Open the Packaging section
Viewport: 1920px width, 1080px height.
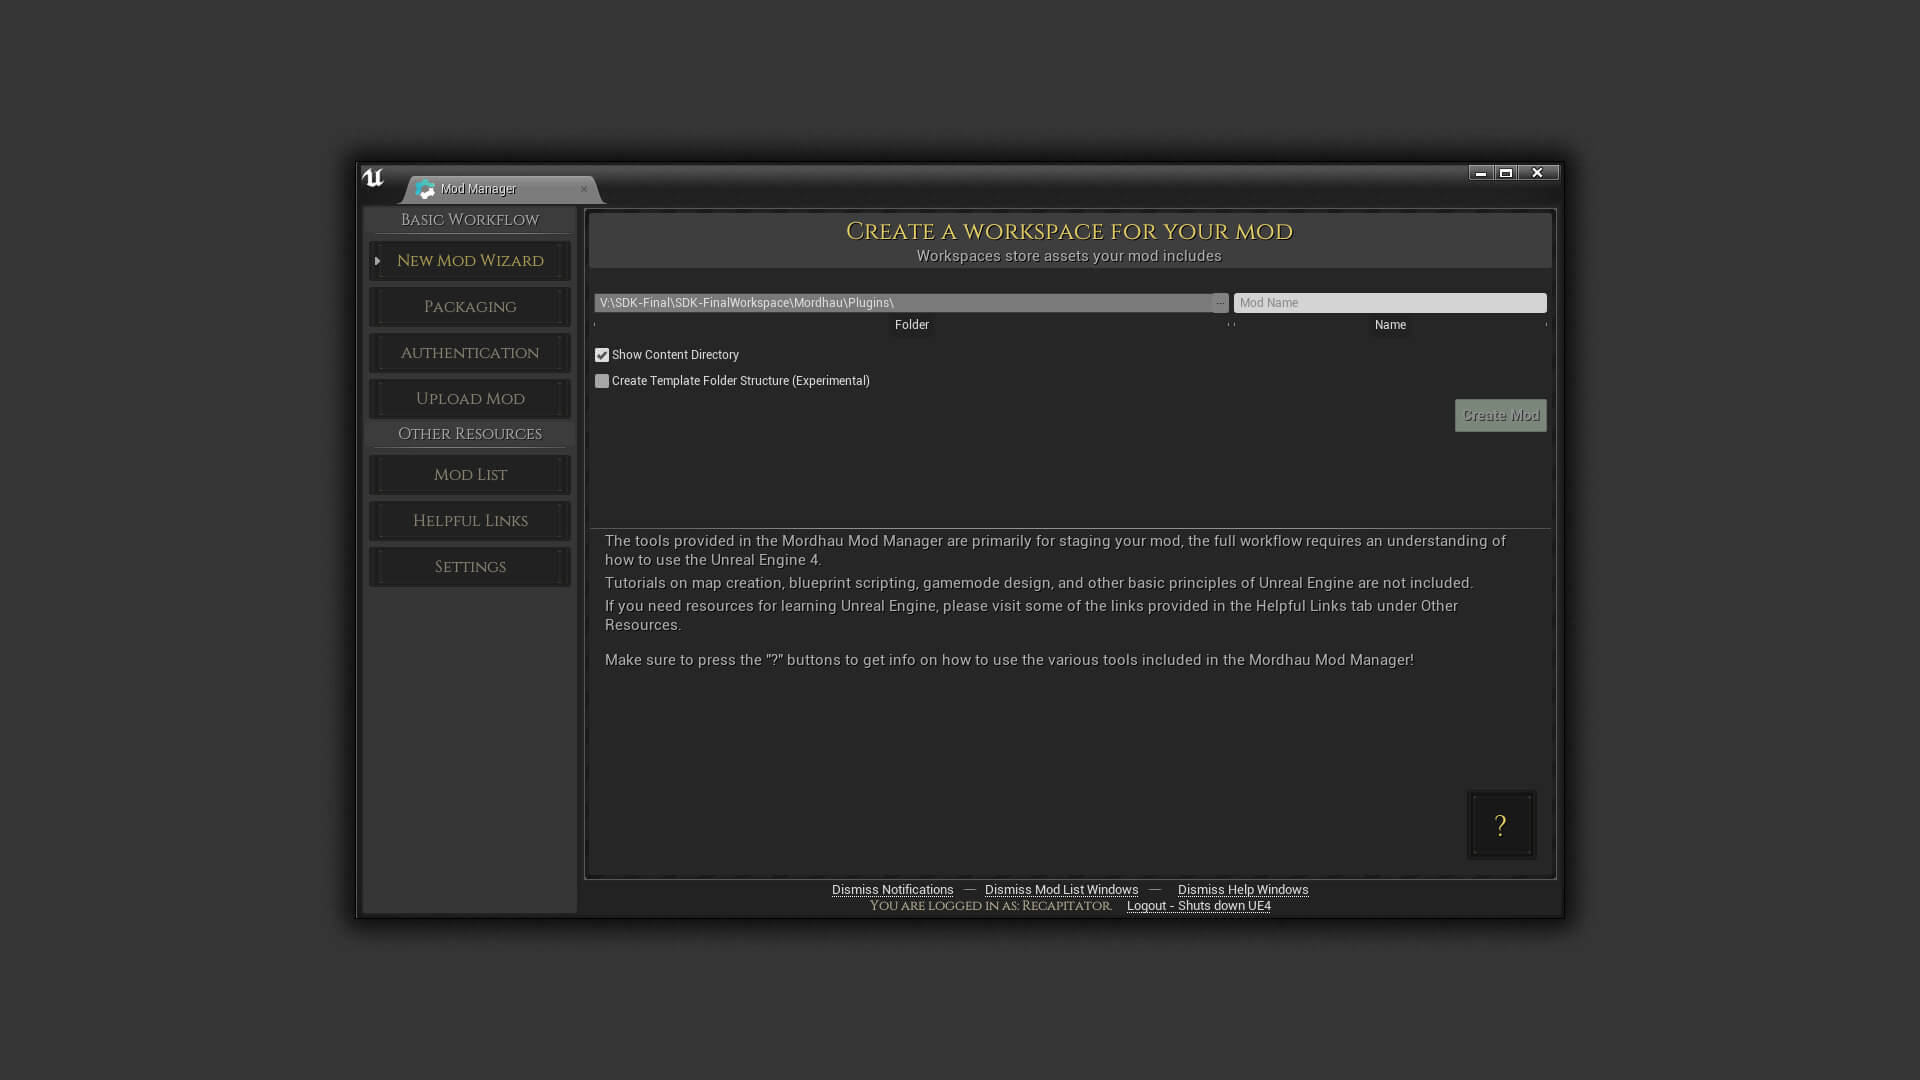point(469,307)
